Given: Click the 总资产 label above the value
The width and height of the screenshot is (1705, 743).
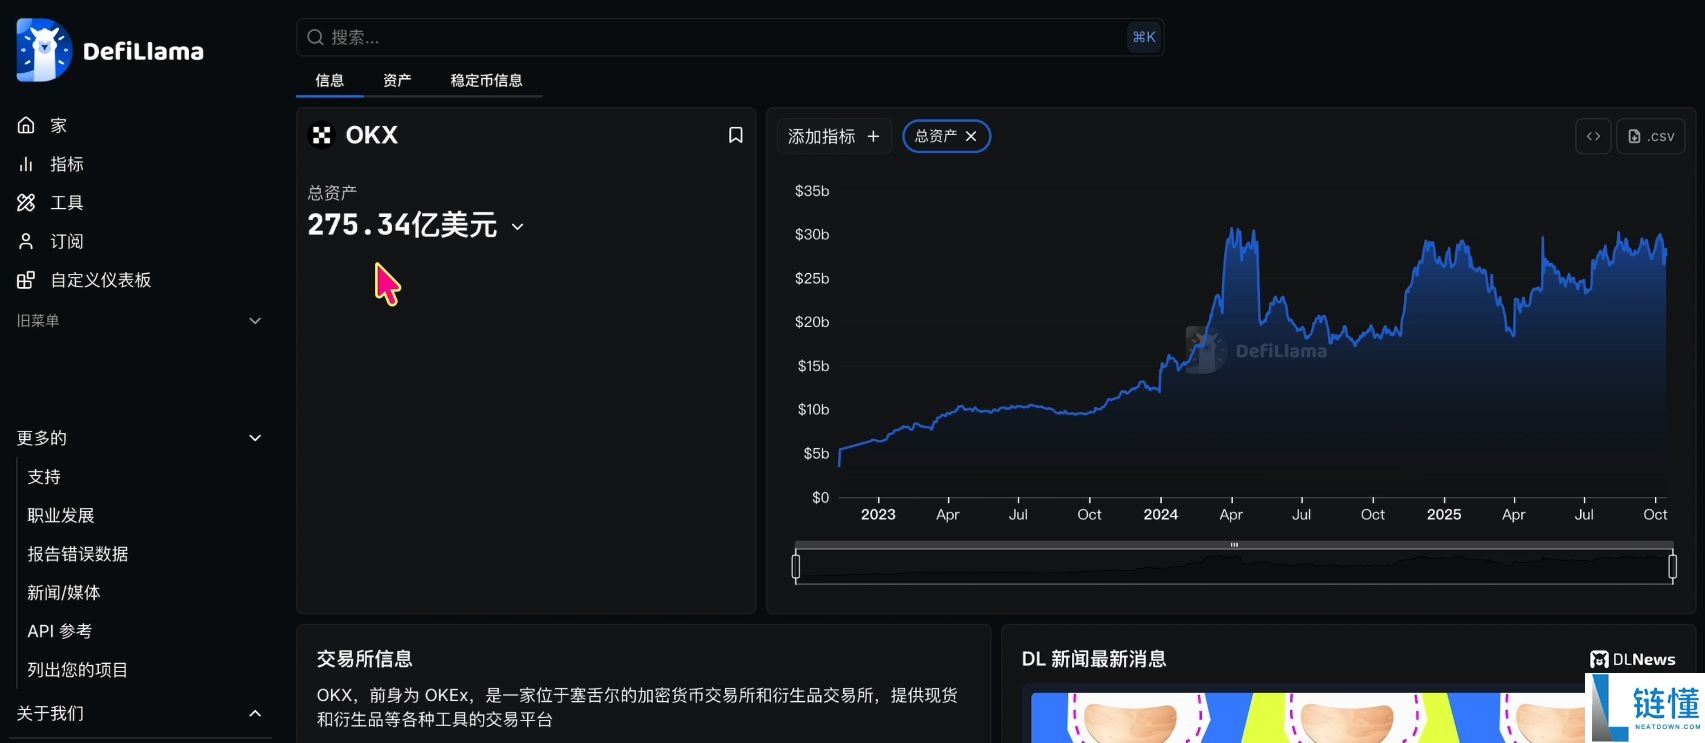Looking at the screenshot, I should [332, 192].
